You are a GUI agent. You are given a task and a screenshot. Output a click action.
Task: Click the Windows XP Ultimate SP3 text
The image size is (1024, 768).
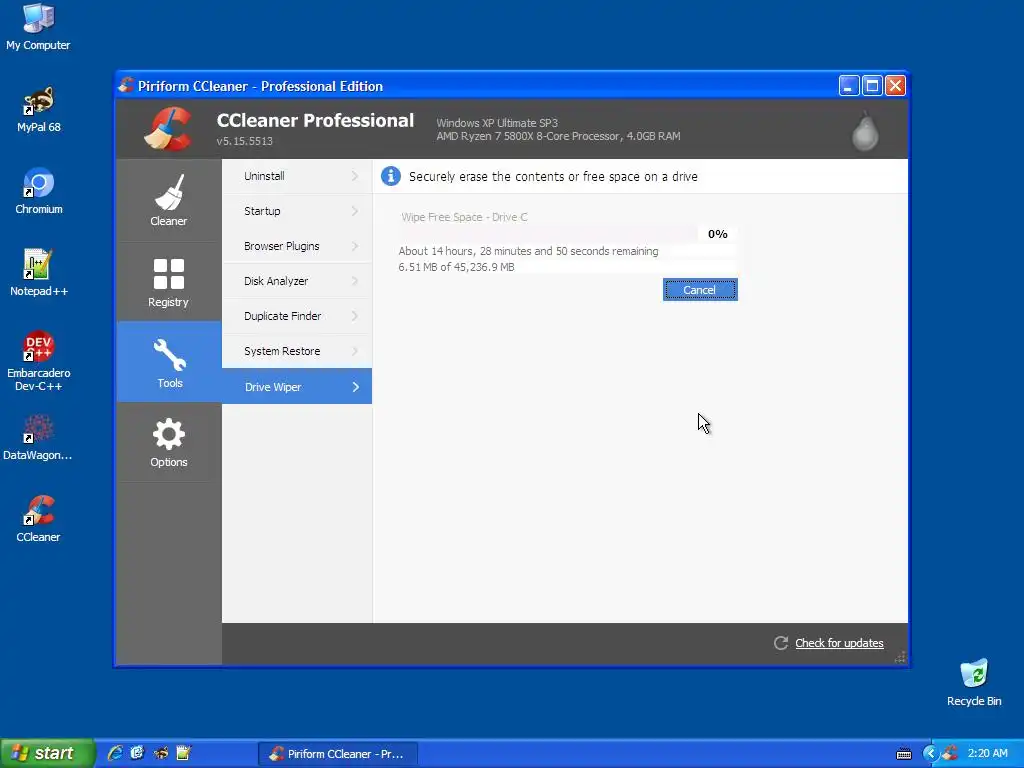click(497, 123)
